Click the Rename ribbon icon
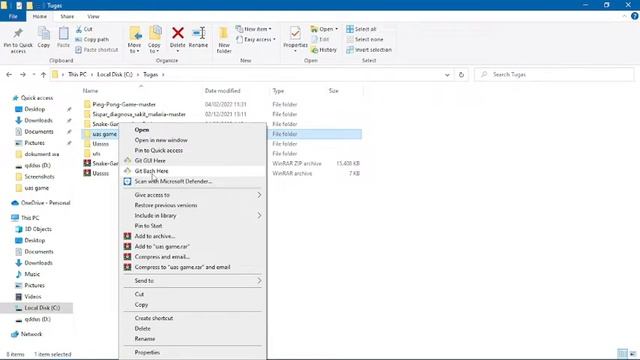 tap(198, 38)
